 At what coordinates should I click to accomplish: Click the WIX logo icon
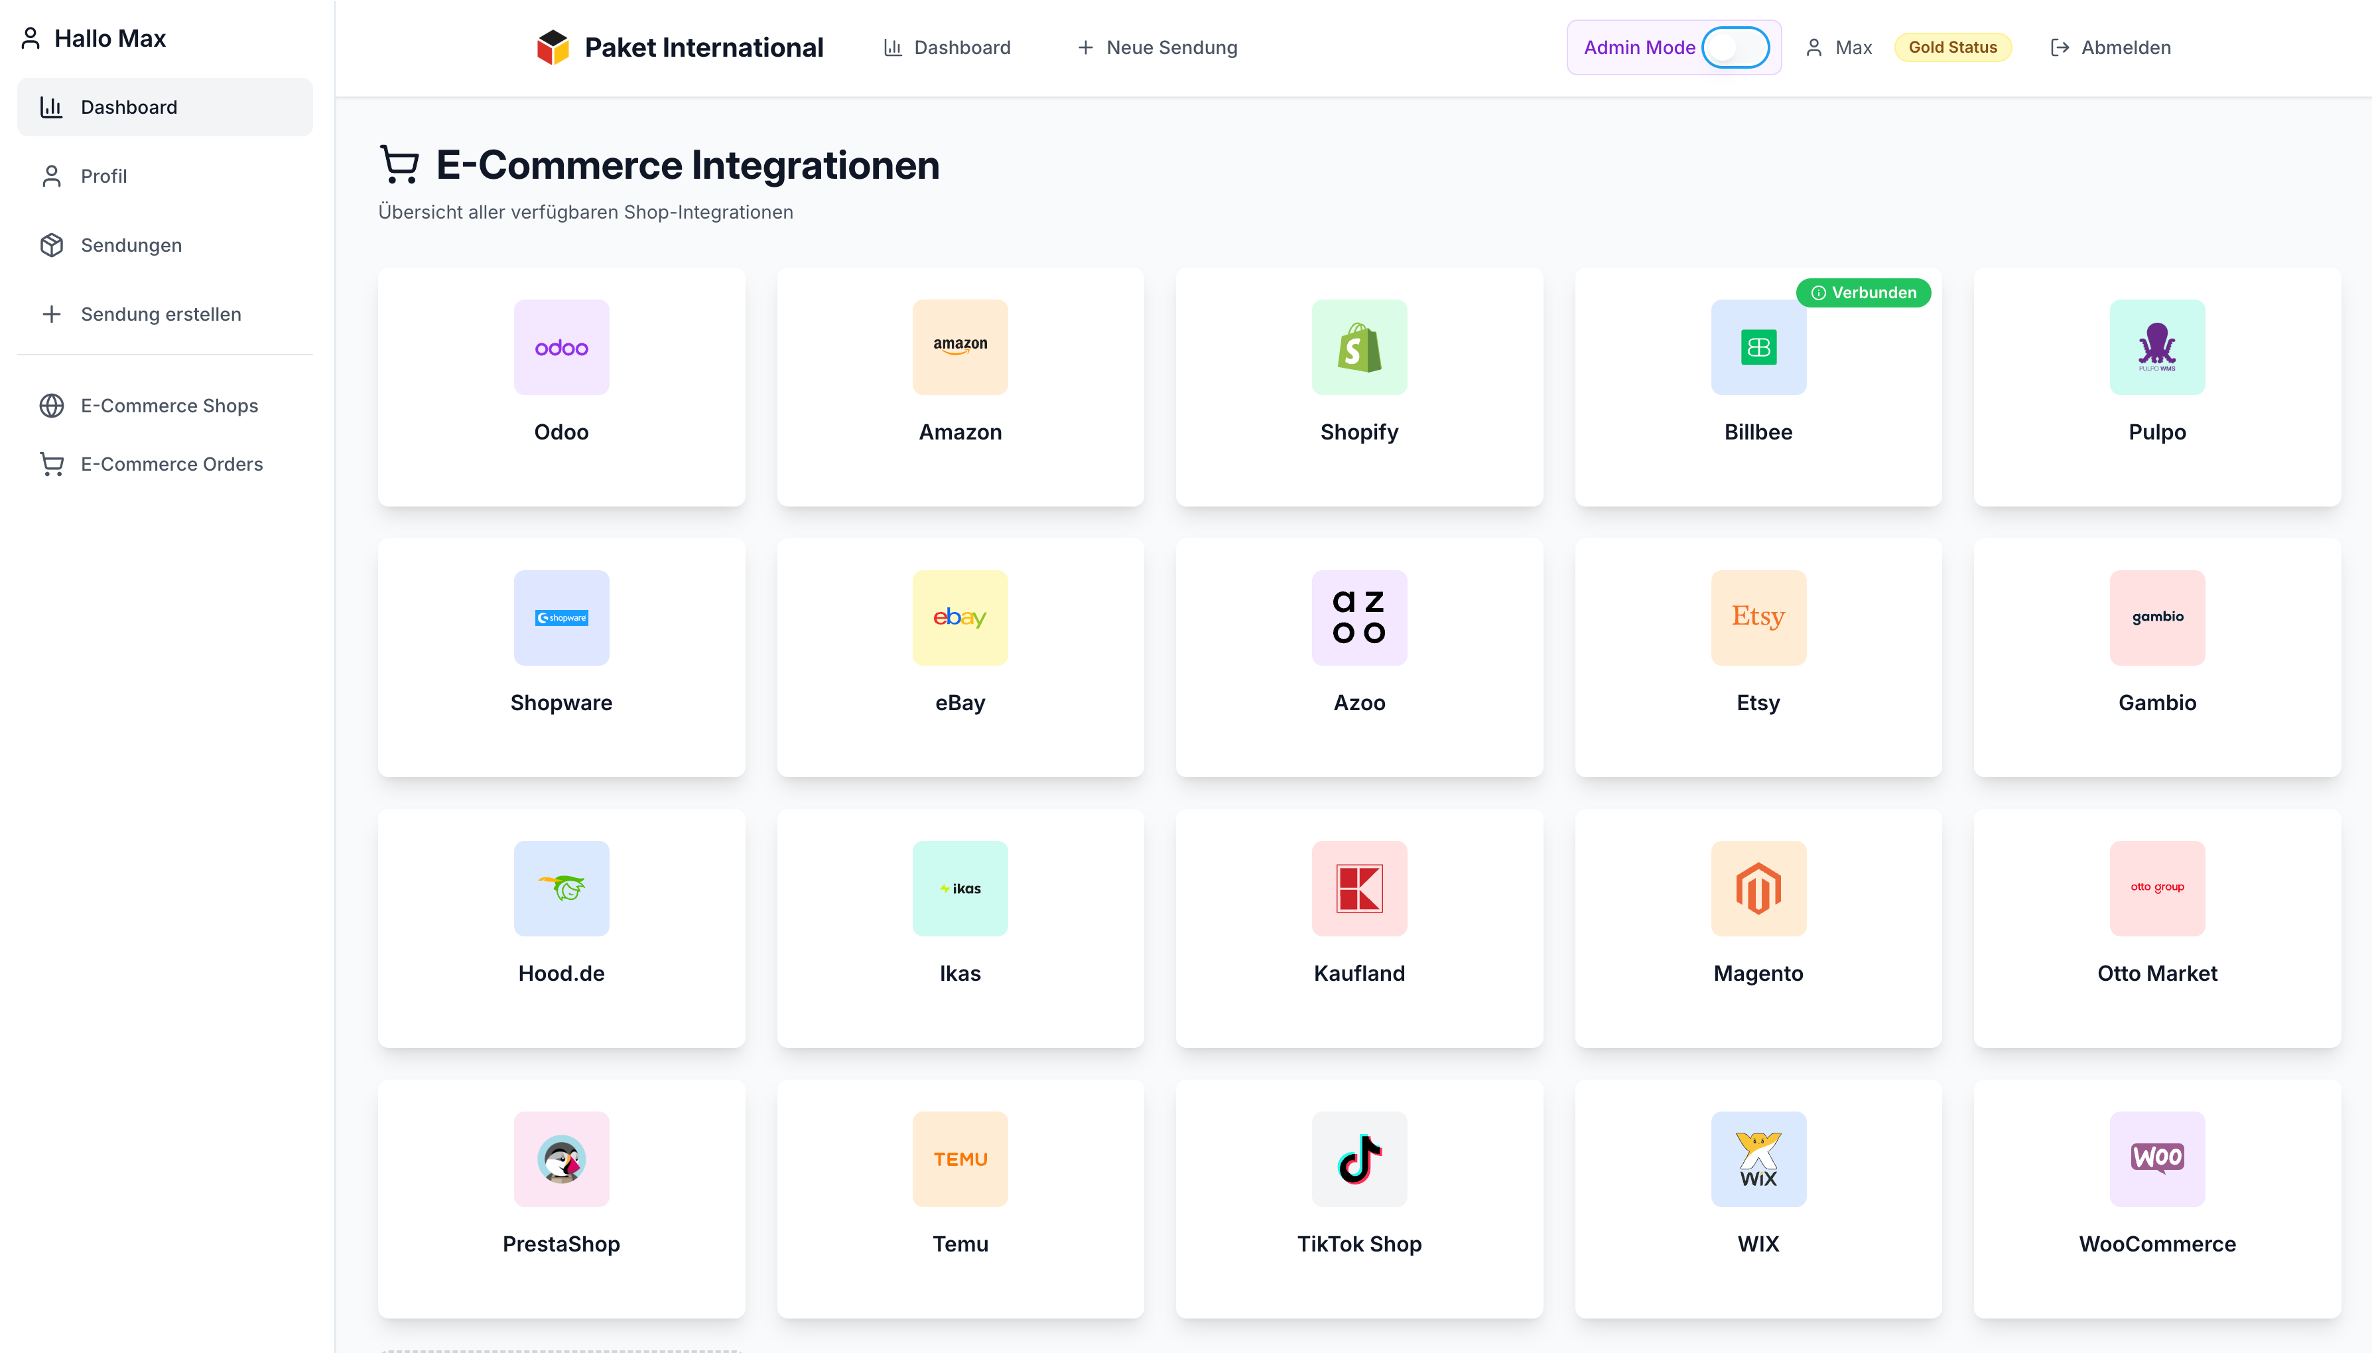click(1758, 1160)
